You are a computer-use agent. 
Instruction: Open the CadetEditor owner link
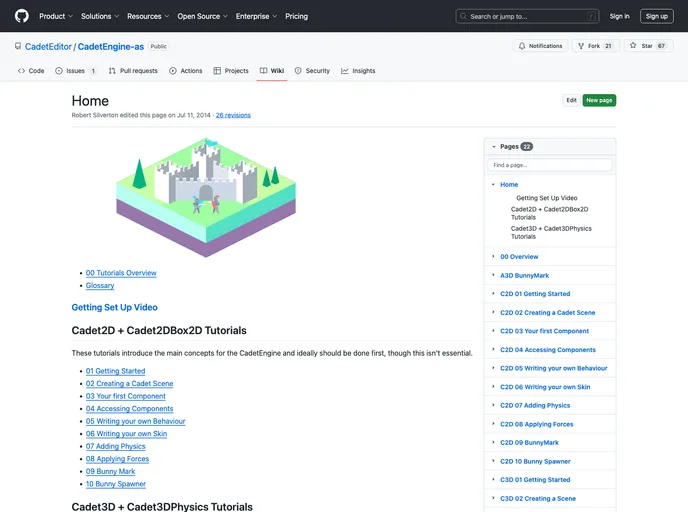point(48,47)
